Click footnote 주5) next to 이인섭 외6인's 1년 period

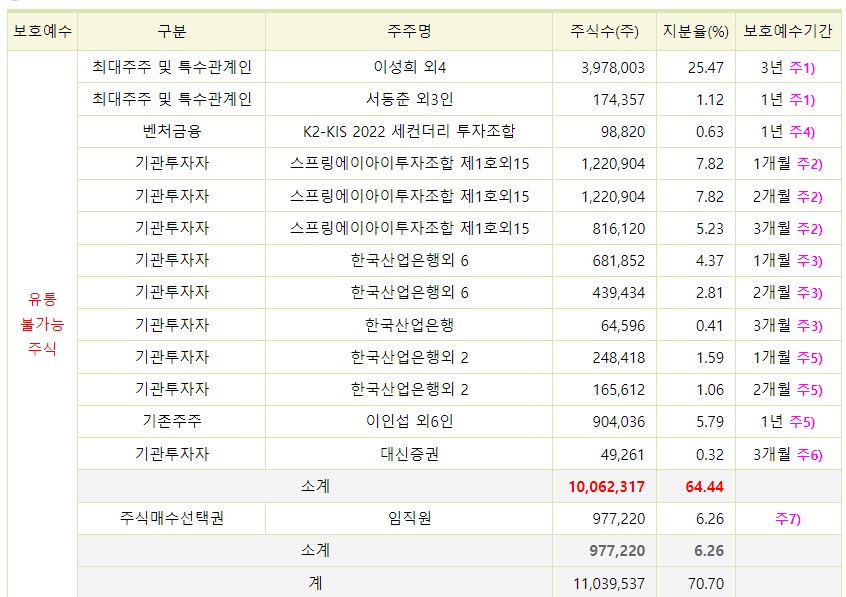[801, 422]
